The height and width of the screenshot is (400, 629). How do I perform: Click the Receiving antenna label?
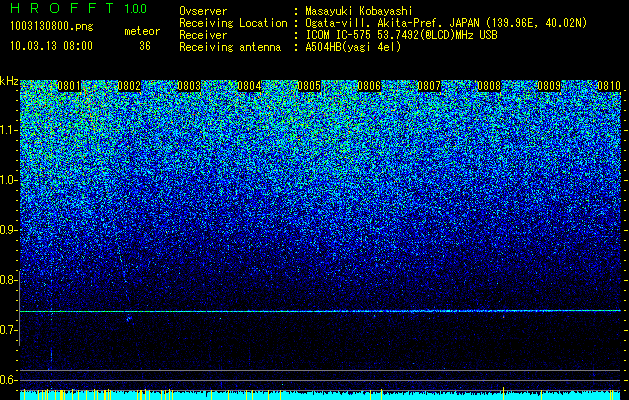pyautogui.click(x=230, y=47)
